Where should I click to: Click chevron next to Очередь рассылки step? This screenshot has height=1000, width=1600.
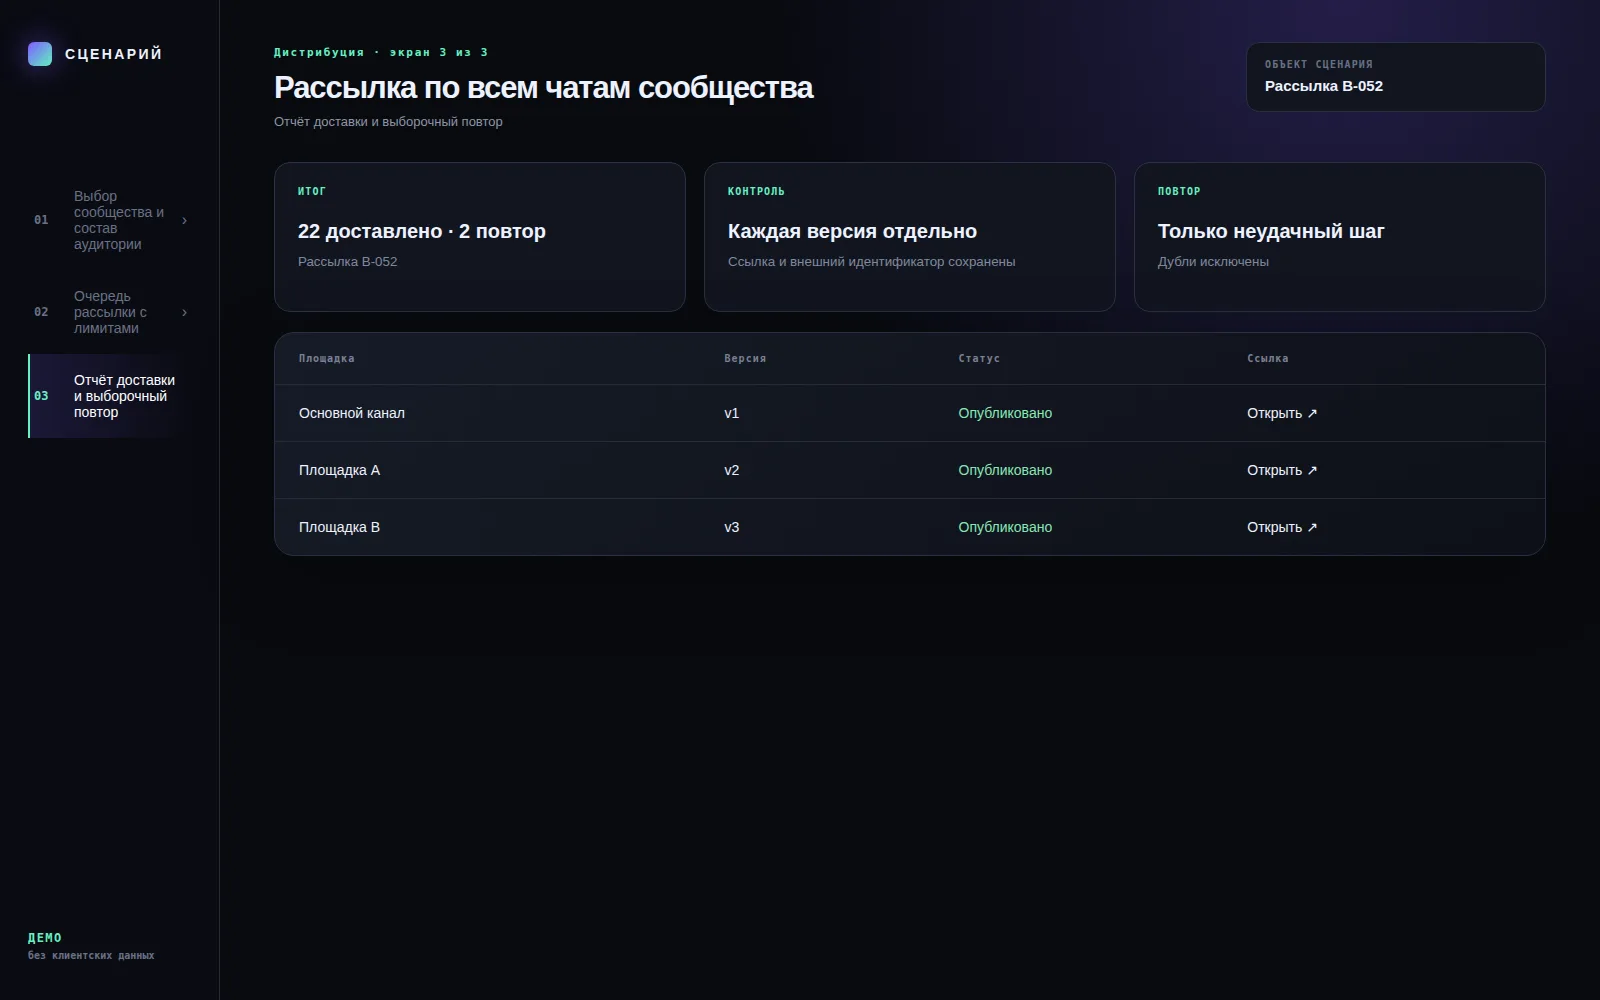coord(184,312)
